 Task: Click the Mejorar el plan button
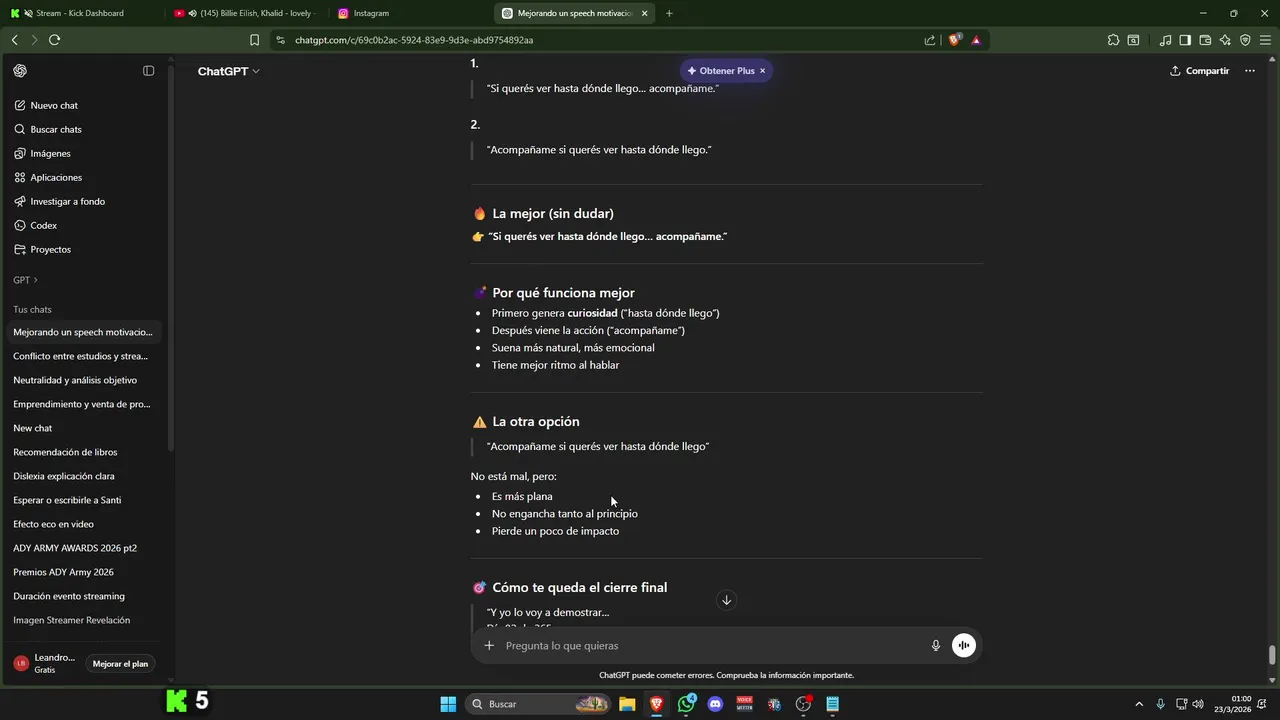(120, 664)
